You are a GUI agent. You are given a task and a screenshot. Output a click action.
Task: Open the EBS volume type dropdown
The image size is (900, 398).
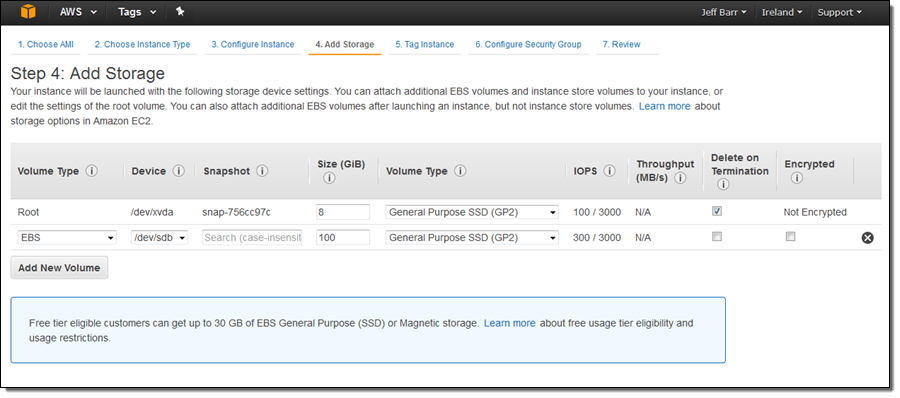click(67, 237)
